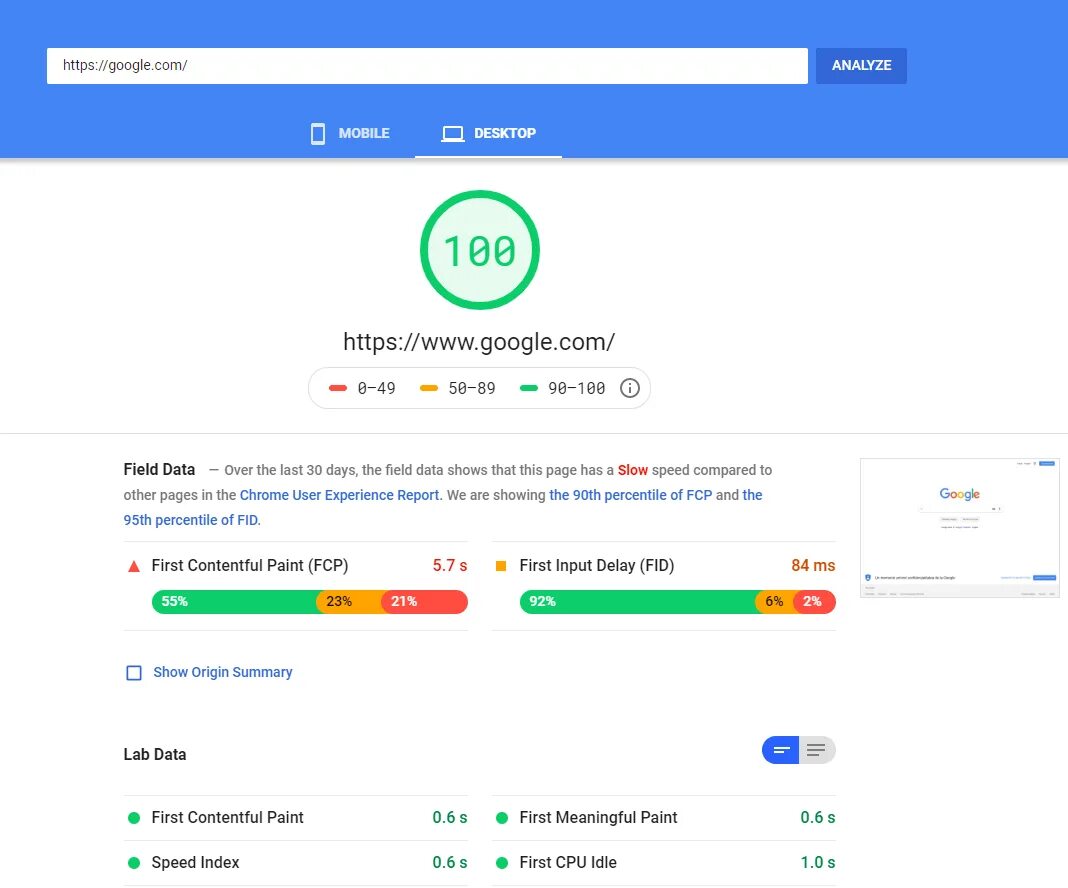Select the expanded Lab Data view toggle
This screenshot has height=888, width=1068.
click(817, 750)
